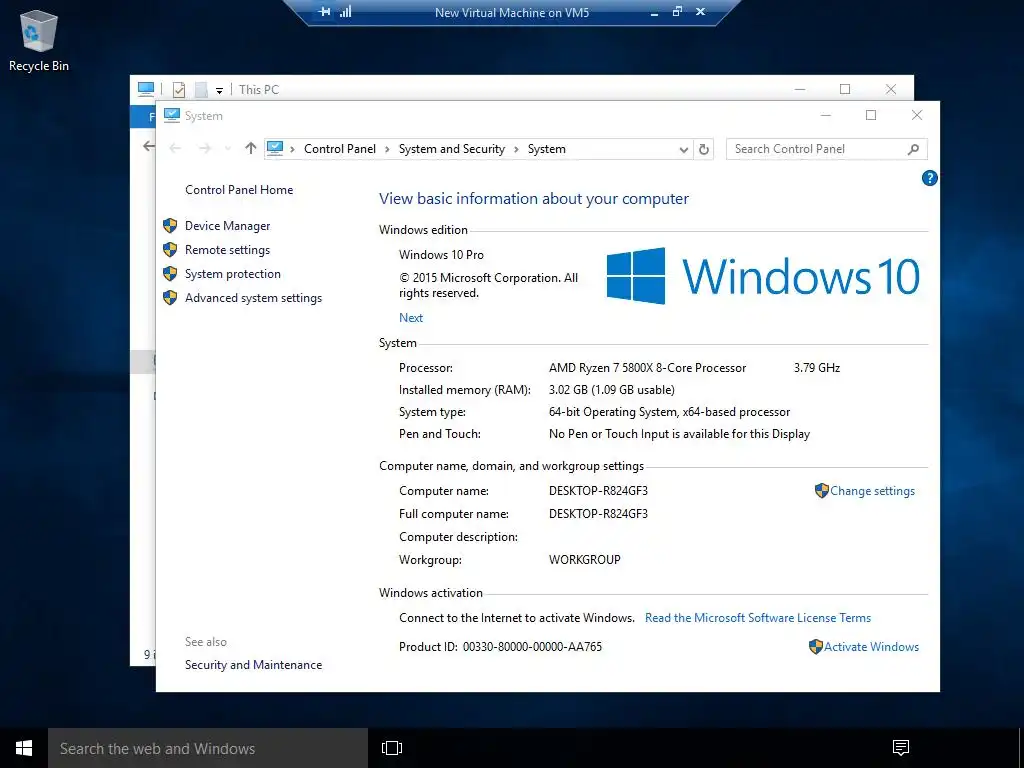Image resolution: width=1024 pixels, height=768 pixels.
Task: Refresh the System control panel page
Action: coord(703,150)
